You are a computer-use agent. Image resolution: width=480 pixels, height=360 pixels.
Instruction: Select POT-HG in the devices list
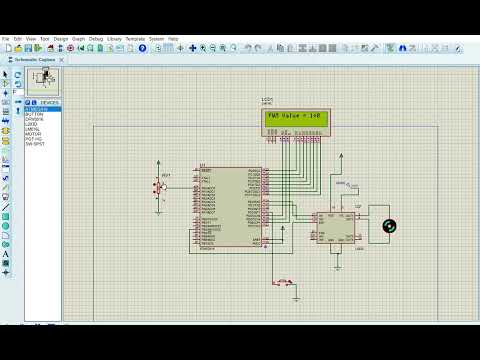tap(34, 139)
